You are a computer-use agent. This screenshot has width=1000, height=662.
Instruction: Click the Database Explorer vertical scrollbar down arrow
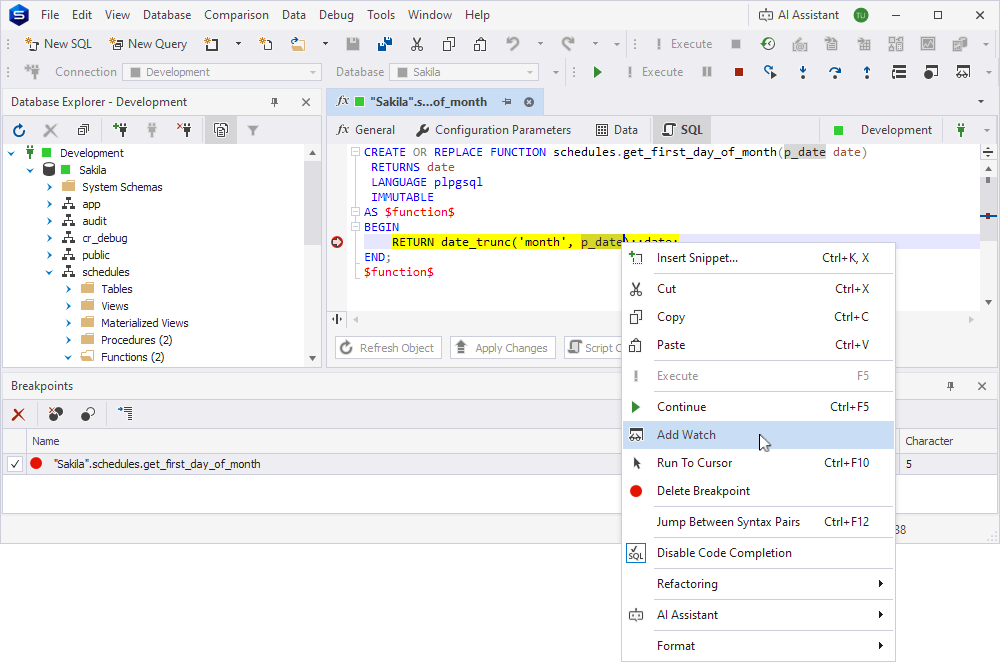coord(312,358)
